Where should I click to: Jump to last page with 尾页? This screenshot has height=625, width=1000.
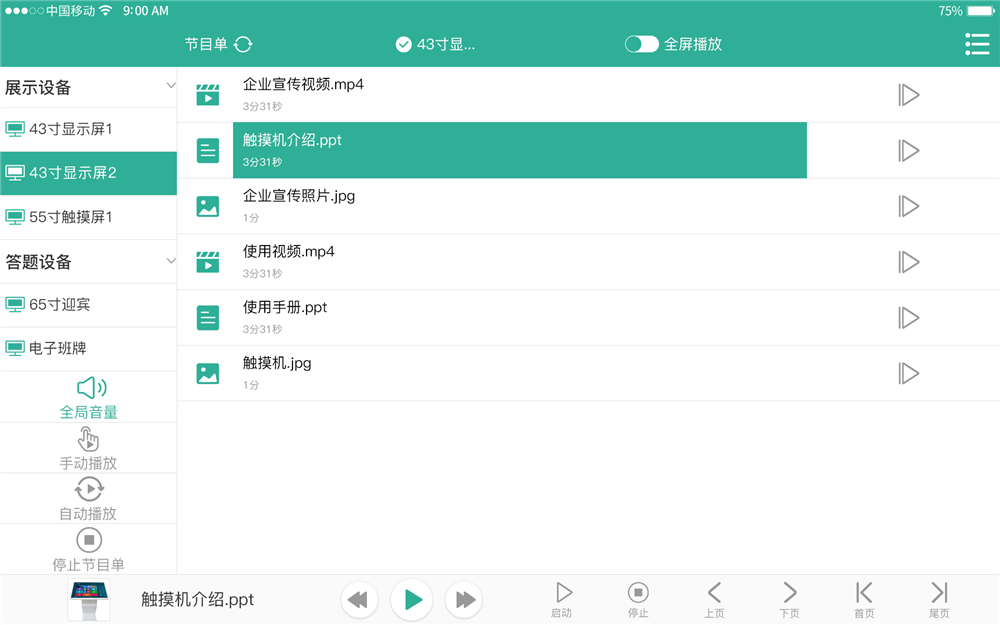tap(938, 599)
